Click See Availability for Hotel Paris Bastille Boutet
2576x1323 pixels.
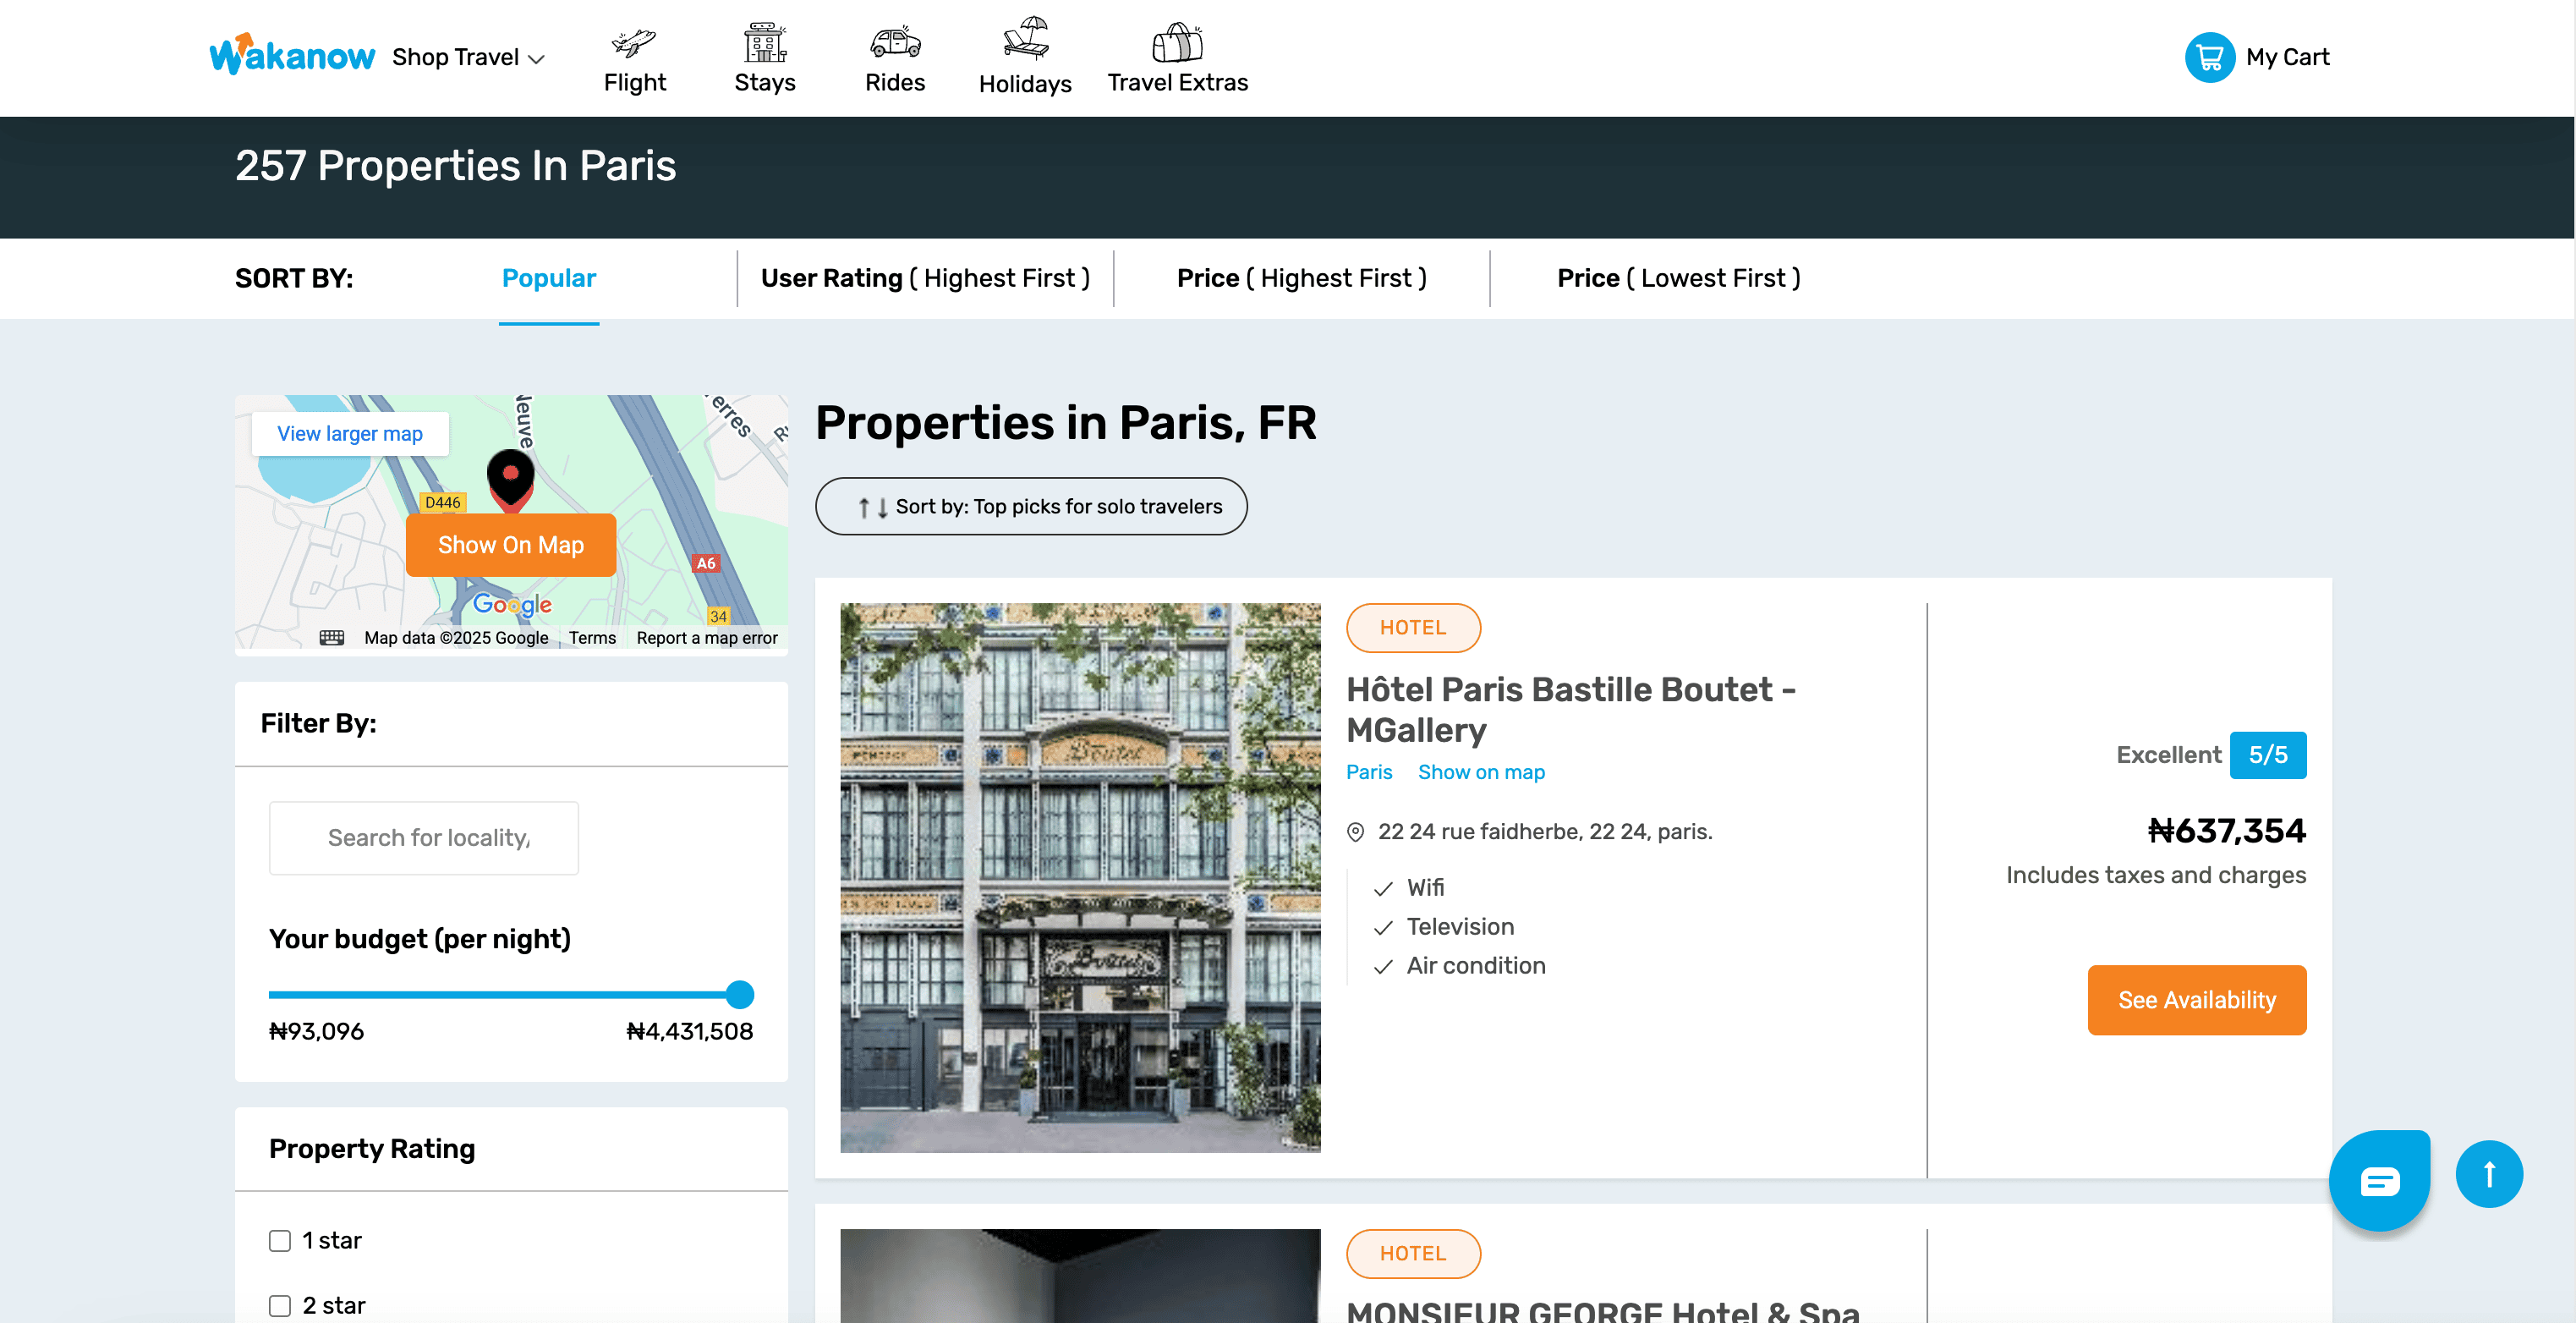point(2196,999)
